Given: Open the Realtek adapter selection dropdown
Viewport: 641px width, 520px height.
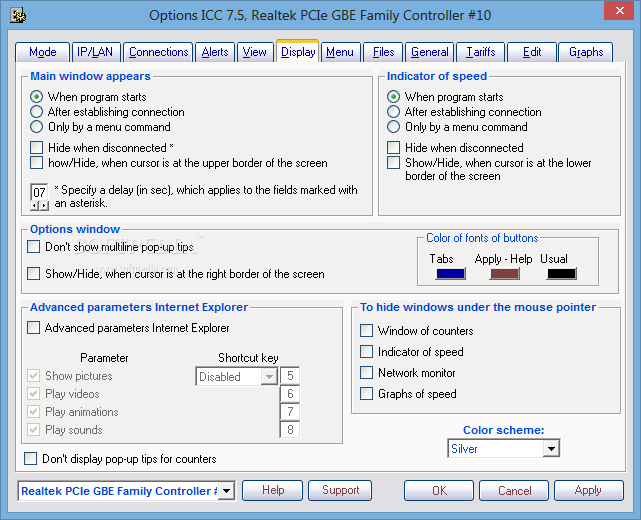Looking at the screenshot, I should [126, 491].
